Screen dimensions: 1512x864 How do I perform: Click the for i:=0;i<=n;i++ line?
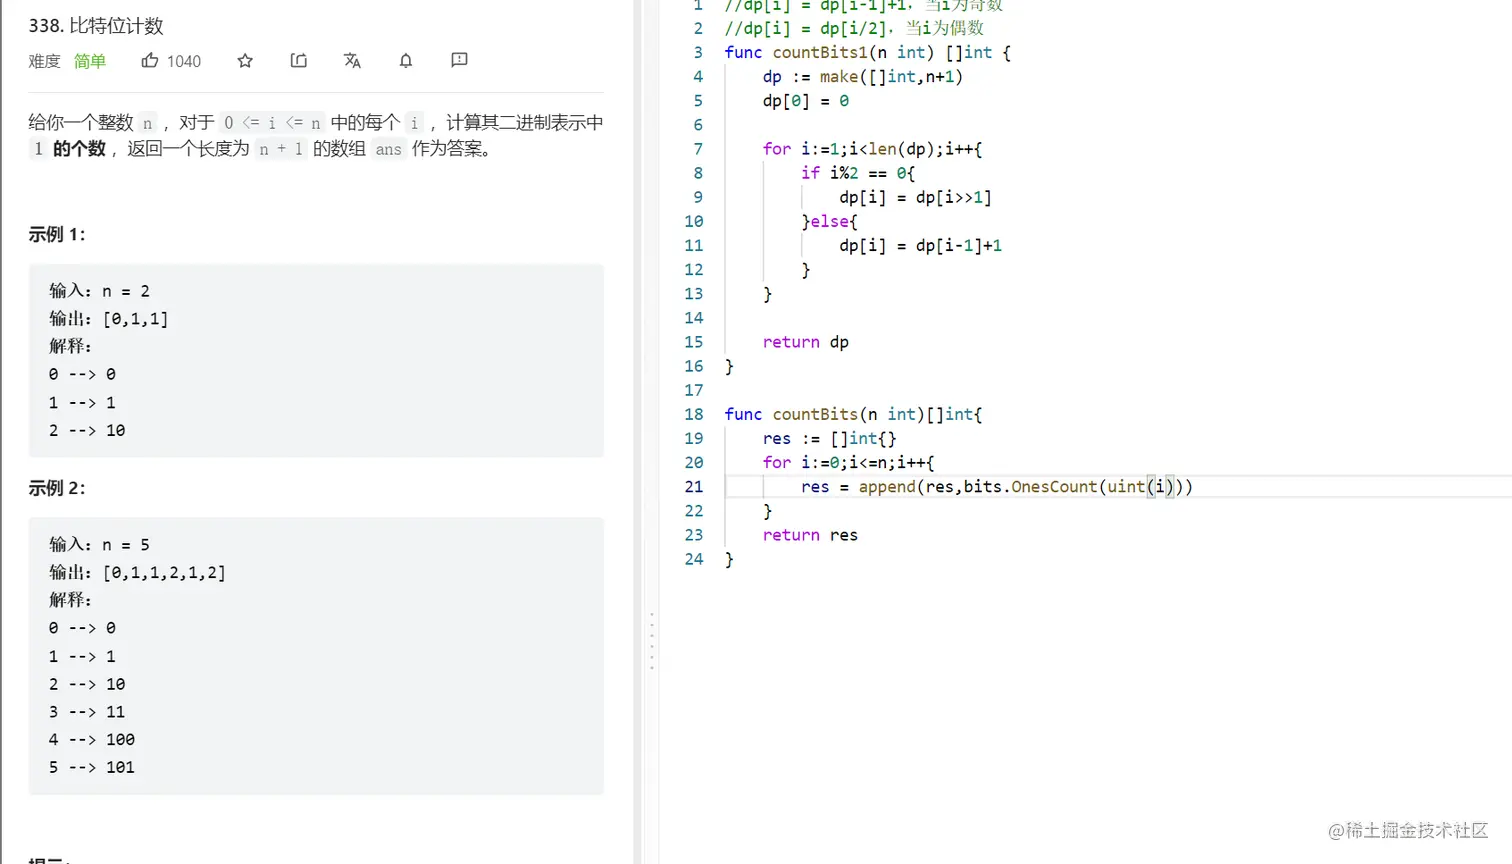click(848, 462)
